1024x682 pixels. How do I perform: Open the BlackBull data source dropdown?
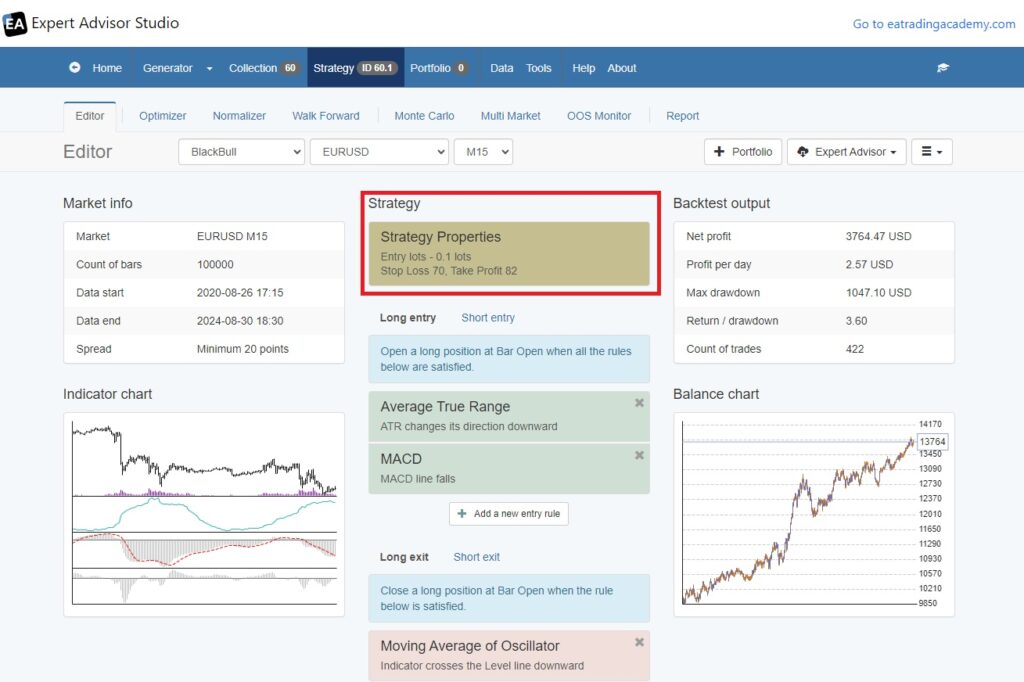(242, 152)
